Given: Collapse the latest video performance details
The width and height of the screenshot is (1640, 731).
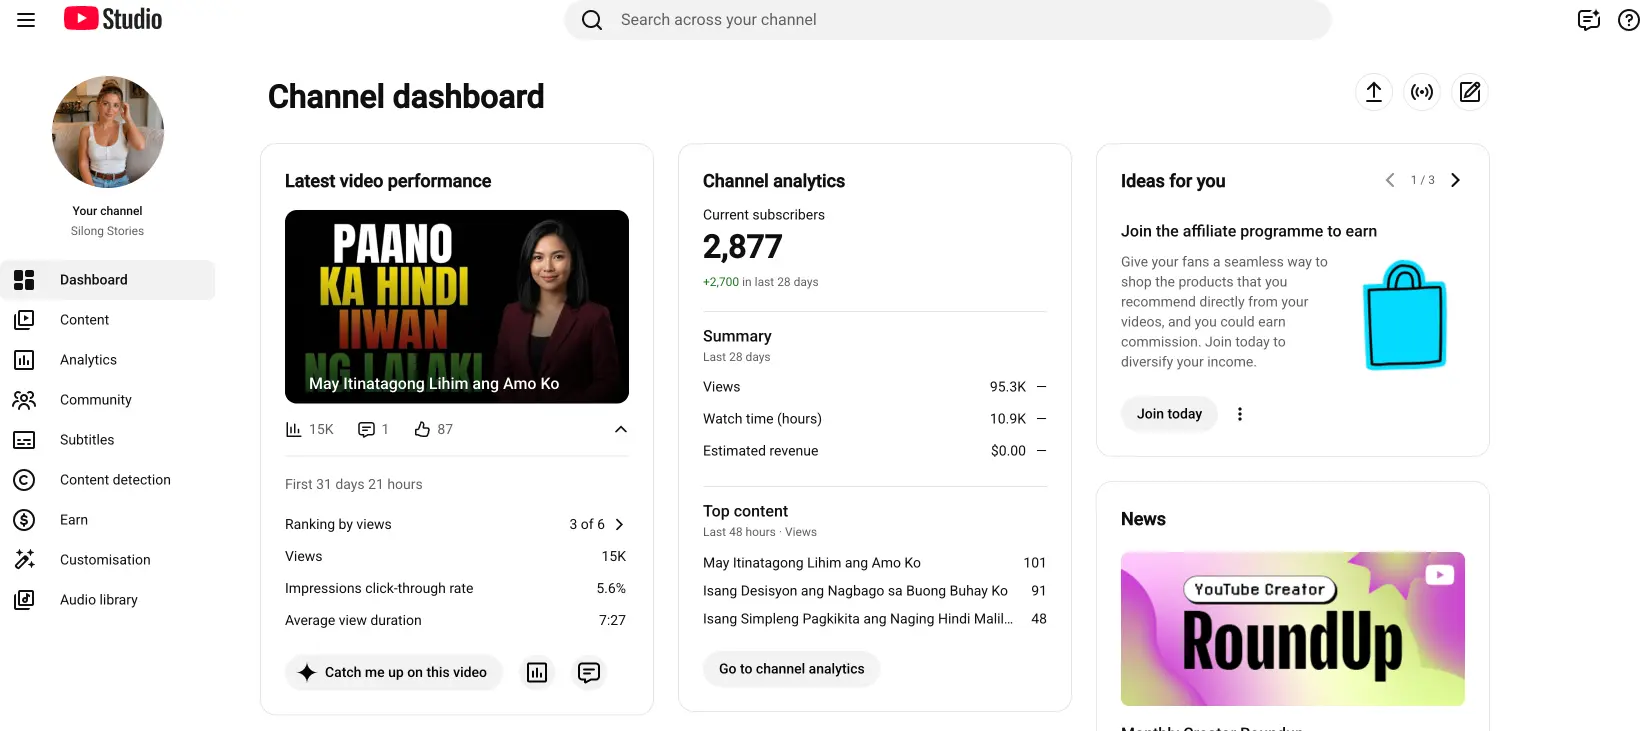Looking at the screenshot, I should pyautogui.click(x=621, y=429).
